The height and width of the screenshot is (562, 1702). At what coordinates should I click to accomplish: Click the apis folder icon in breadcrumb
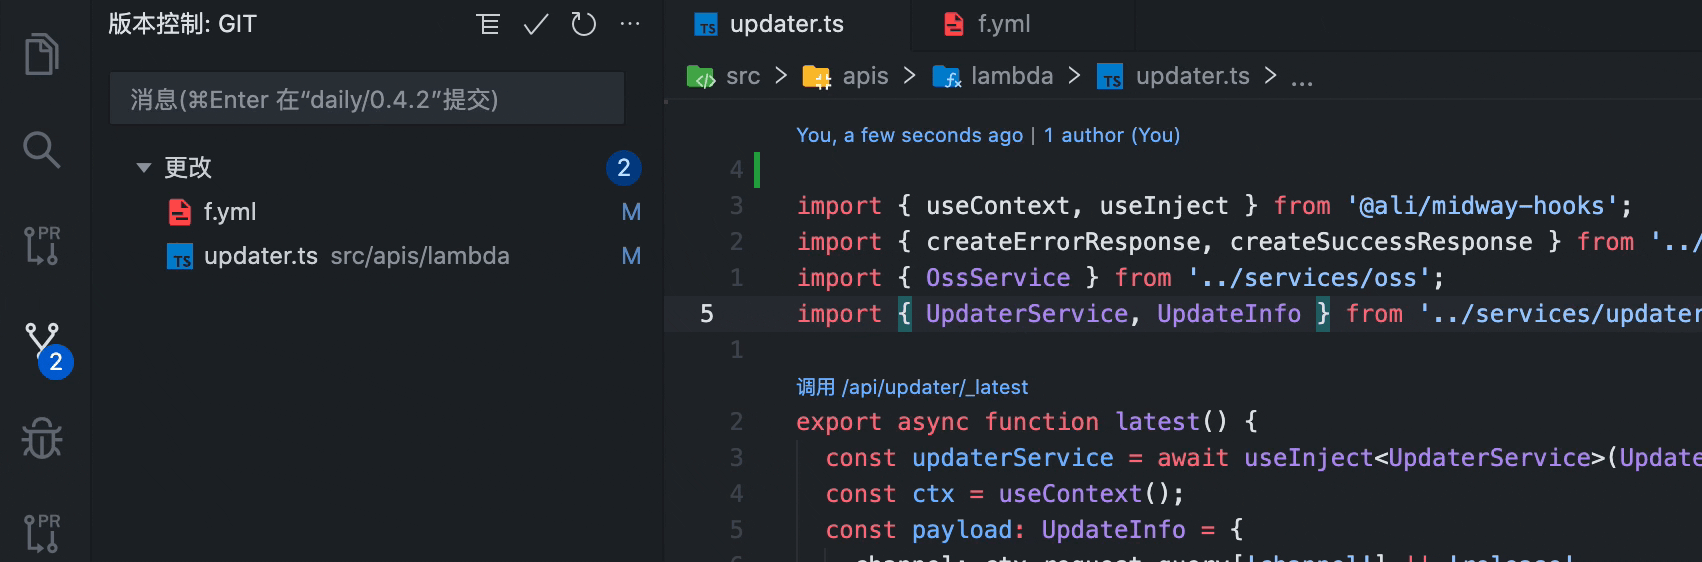tap(817, 77)
